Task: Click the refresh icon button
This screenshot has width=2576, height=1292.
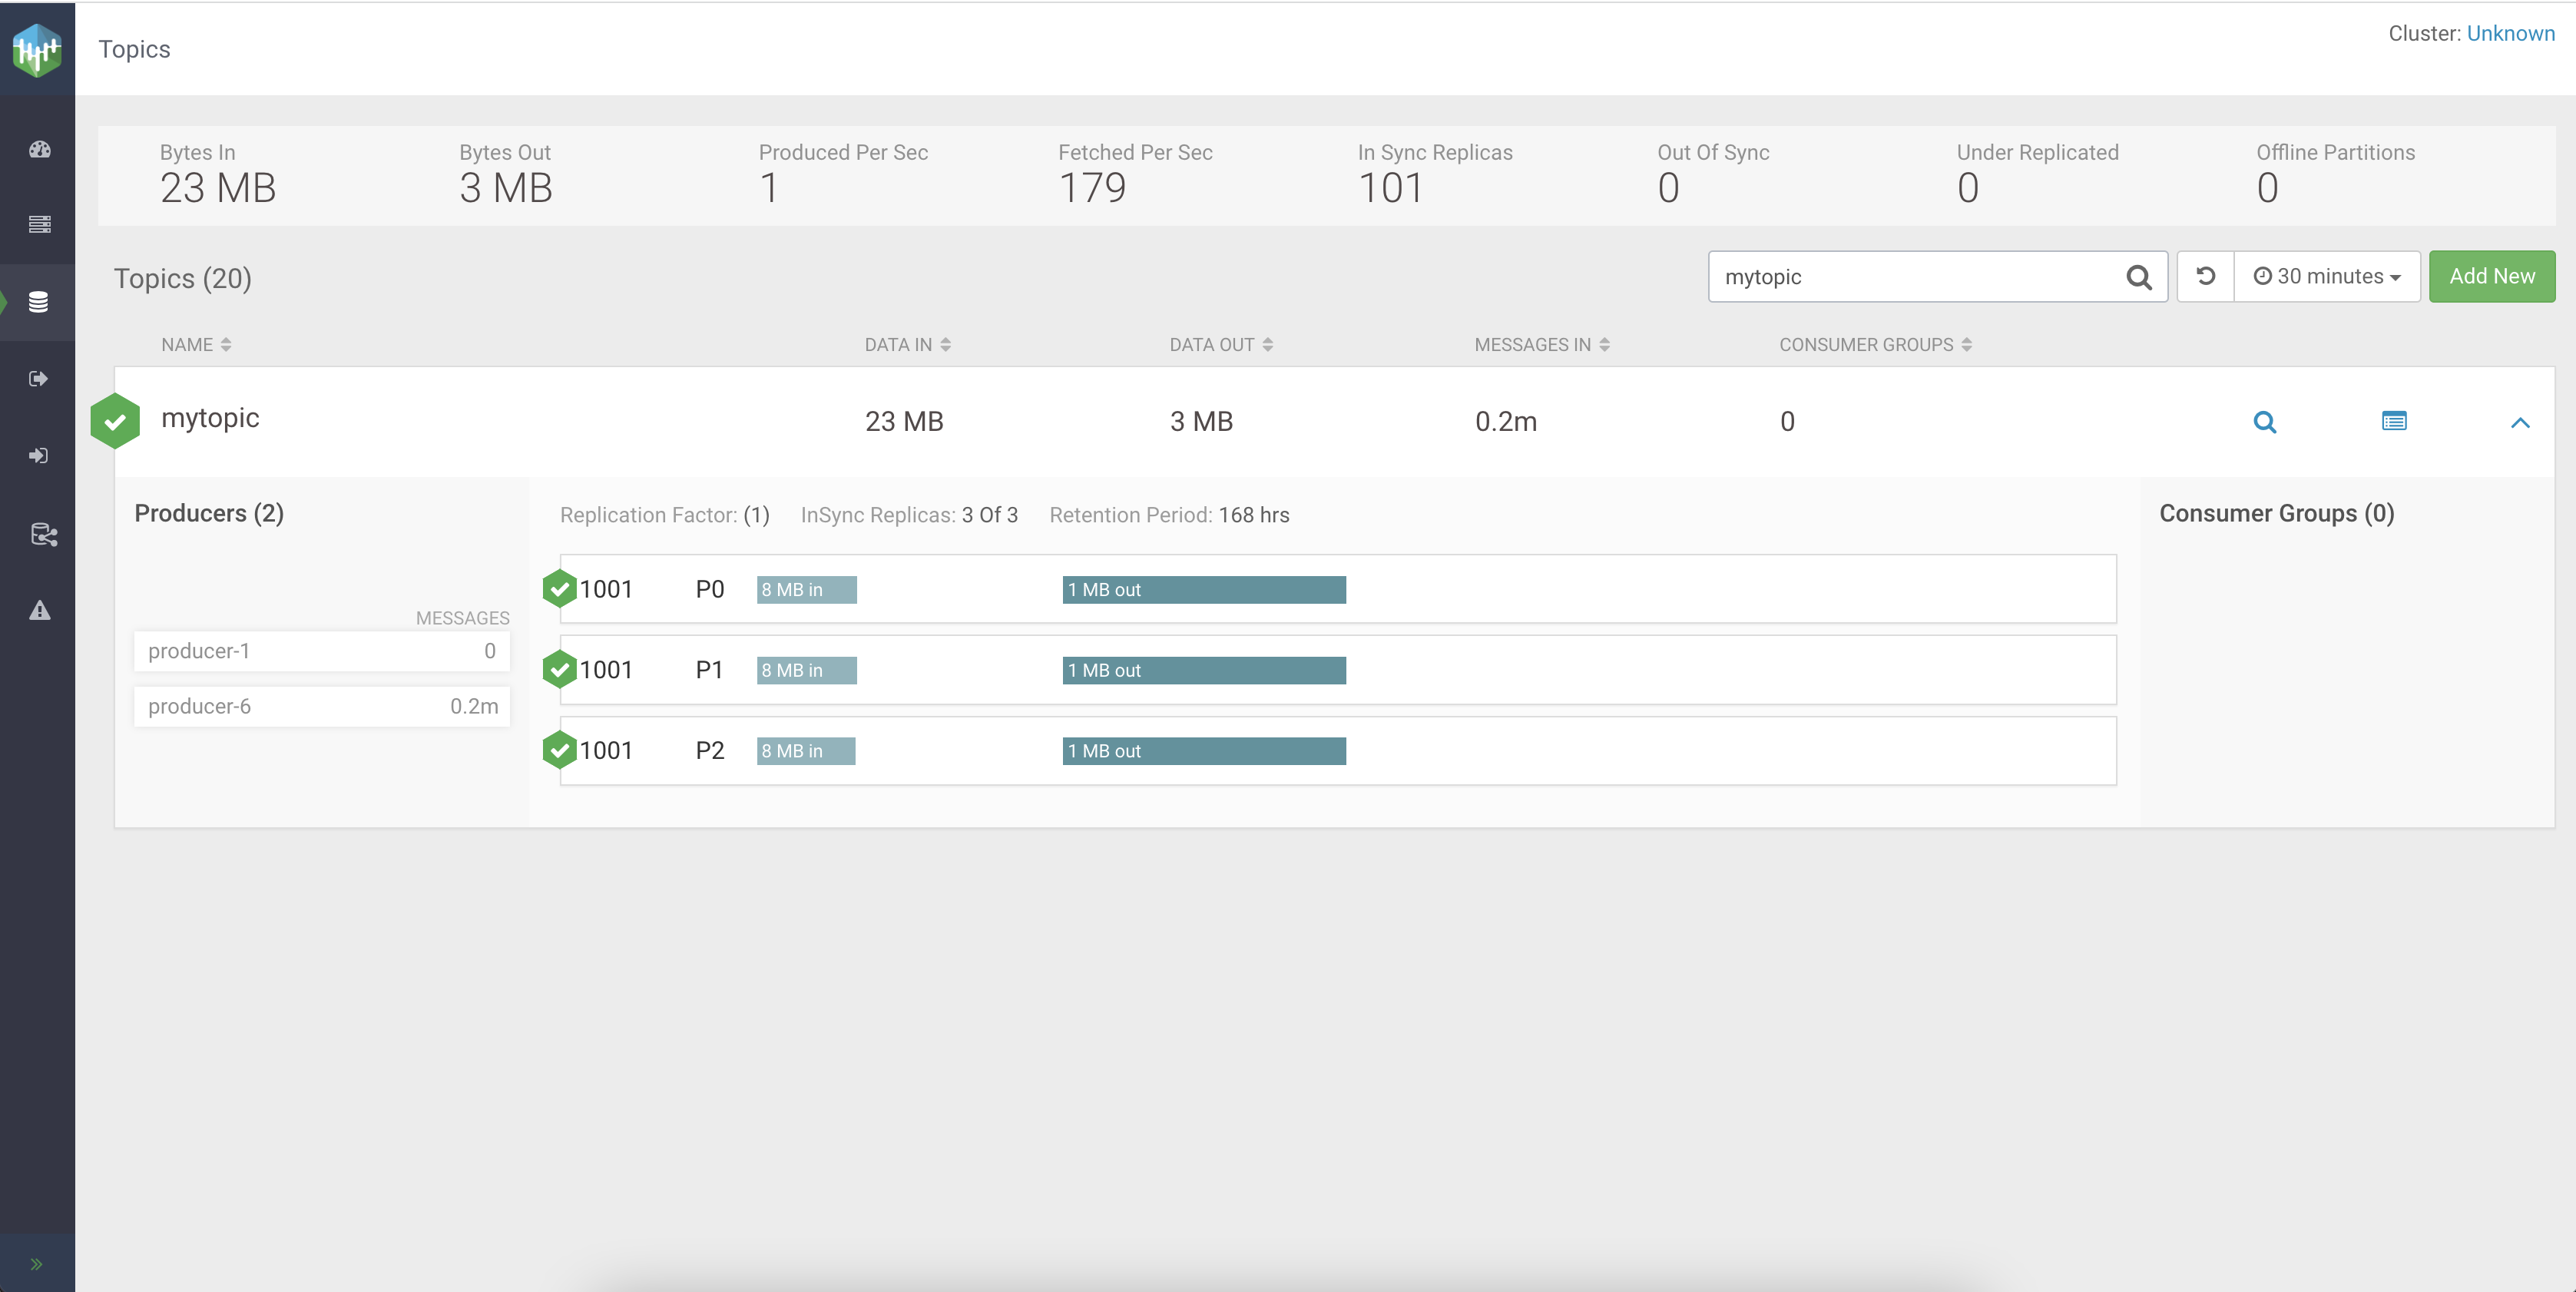Action: coord(2205,276)
